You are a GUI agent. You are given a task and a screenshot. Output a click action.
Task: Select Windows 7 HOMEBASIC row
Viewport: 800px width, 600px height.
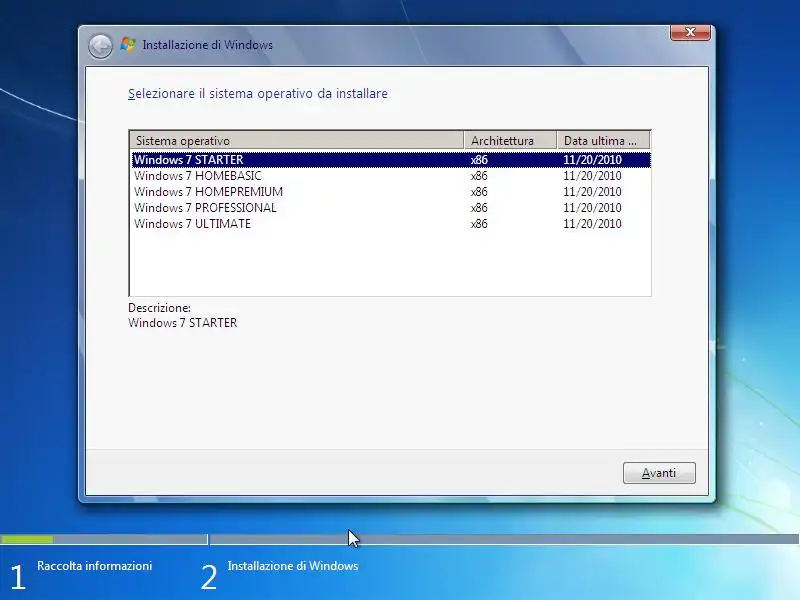coord(391,176)
